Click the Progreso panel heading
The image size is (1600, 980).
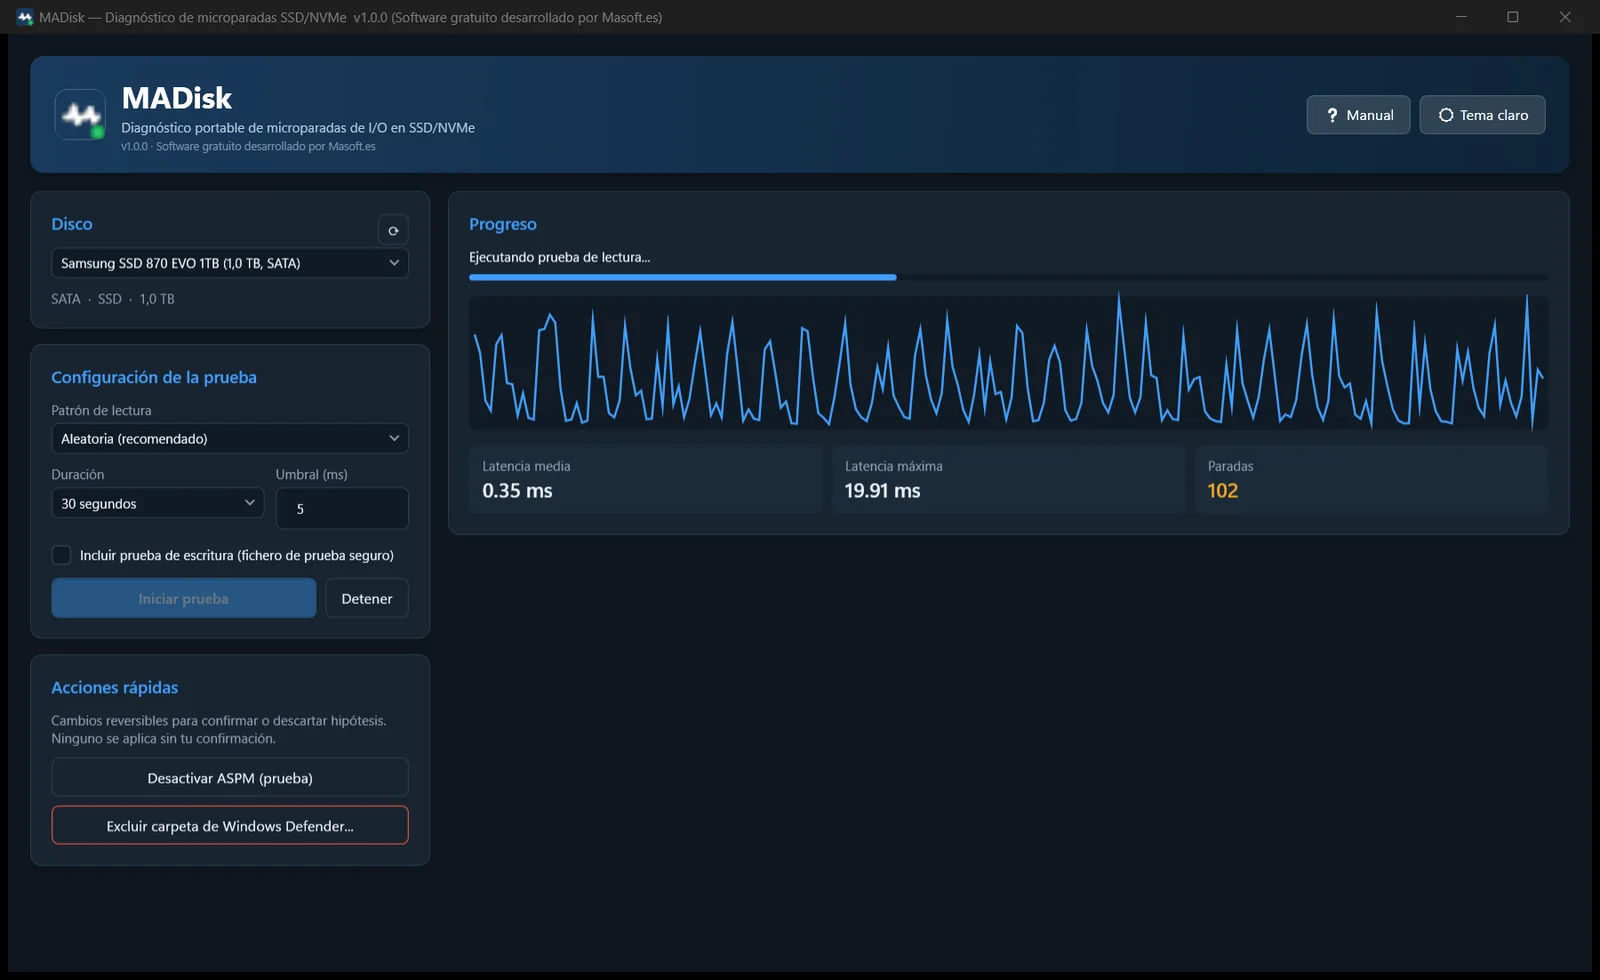point(503,224)
